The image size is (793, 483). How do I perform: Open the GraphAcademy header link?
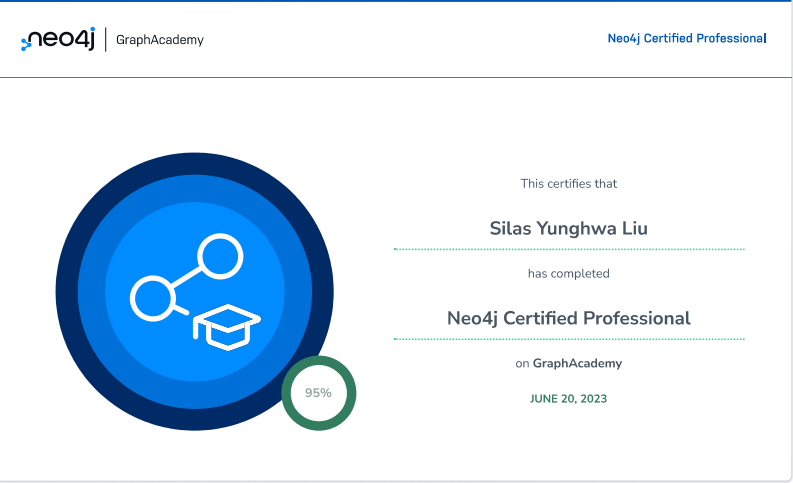[x=160, y=40]
